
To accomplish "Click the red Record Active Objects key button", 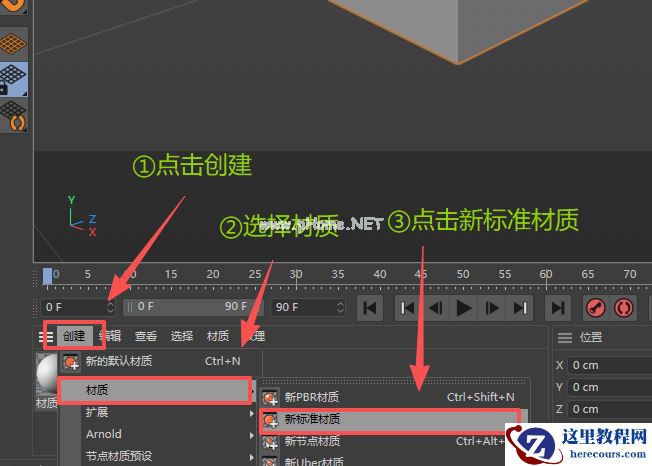I will pos(595,308).
